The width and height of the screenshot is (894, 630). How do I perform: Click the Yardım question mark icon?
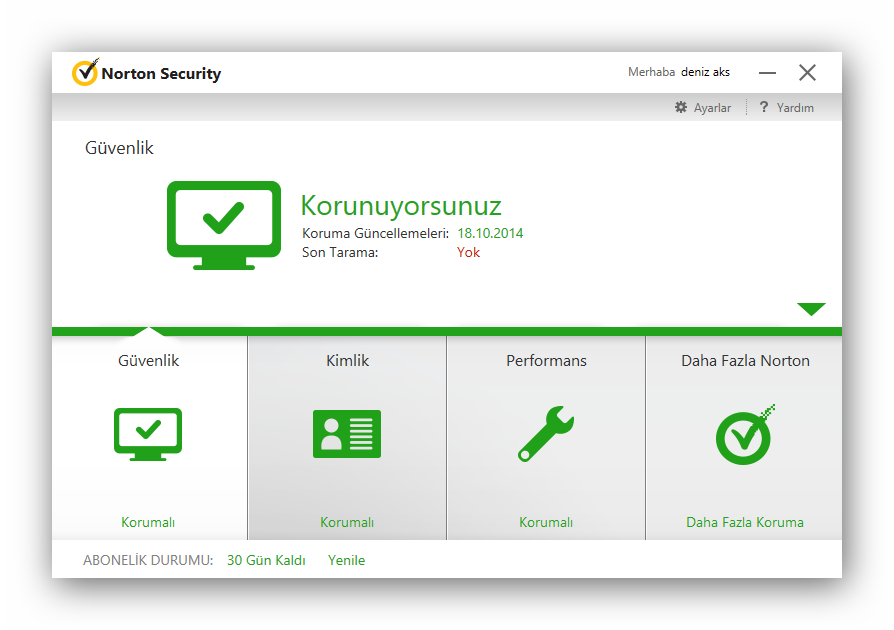(764, 107)
